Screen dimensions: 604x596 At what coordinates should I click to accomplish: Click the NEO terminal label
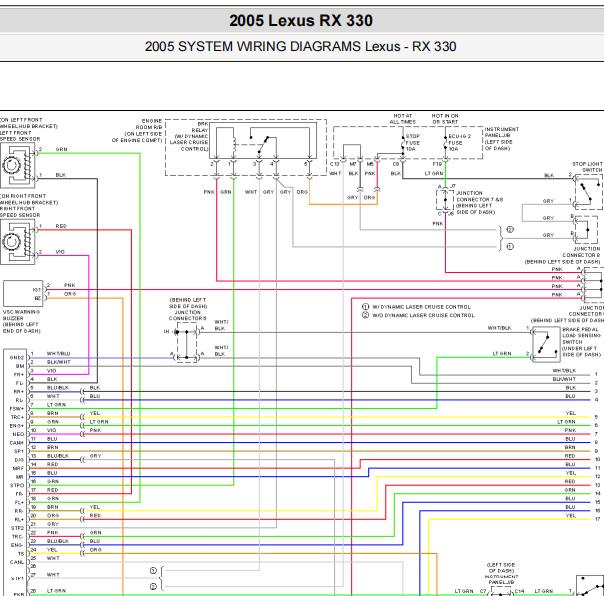point(18,434)
